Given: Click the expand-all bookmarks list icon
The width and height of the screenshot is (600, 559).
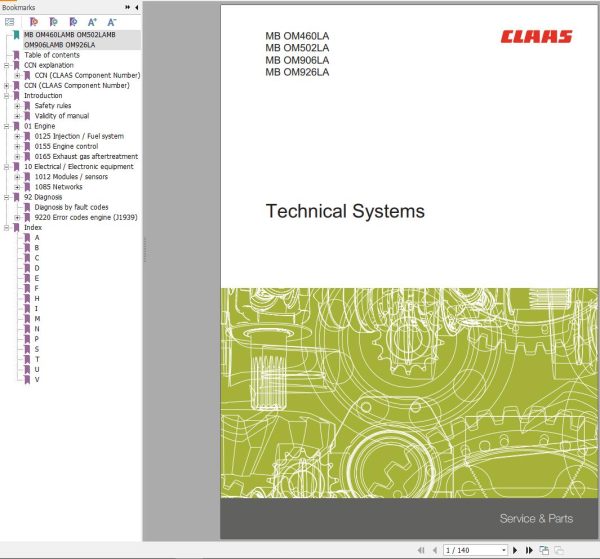Looking at the screenshot, I should (9, 22).
